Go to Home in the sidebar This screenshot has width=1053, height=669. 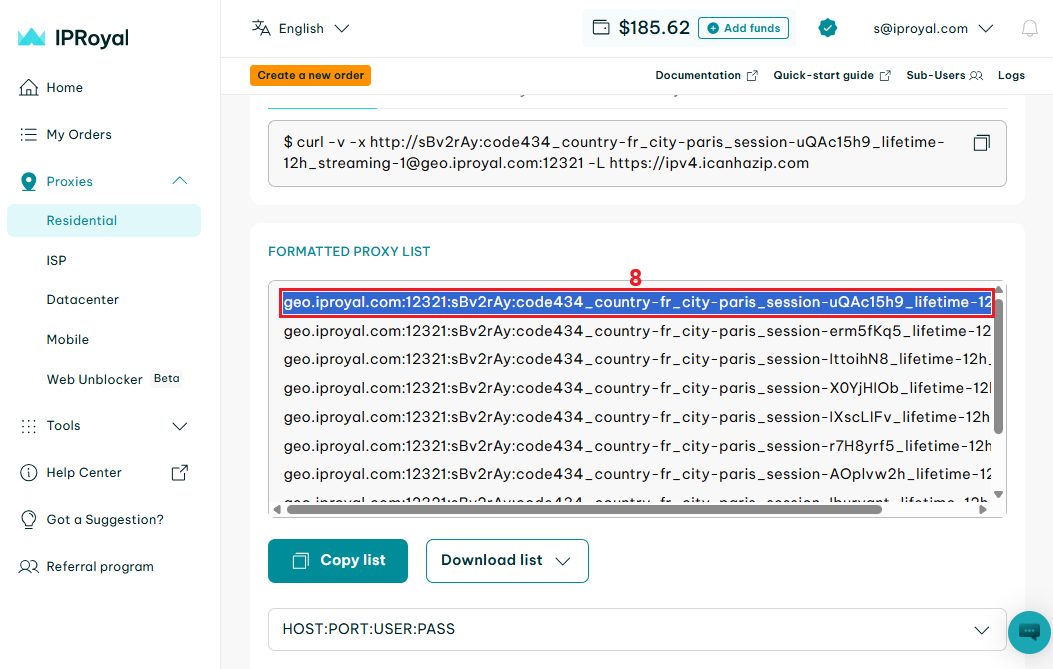pos(64,87)
